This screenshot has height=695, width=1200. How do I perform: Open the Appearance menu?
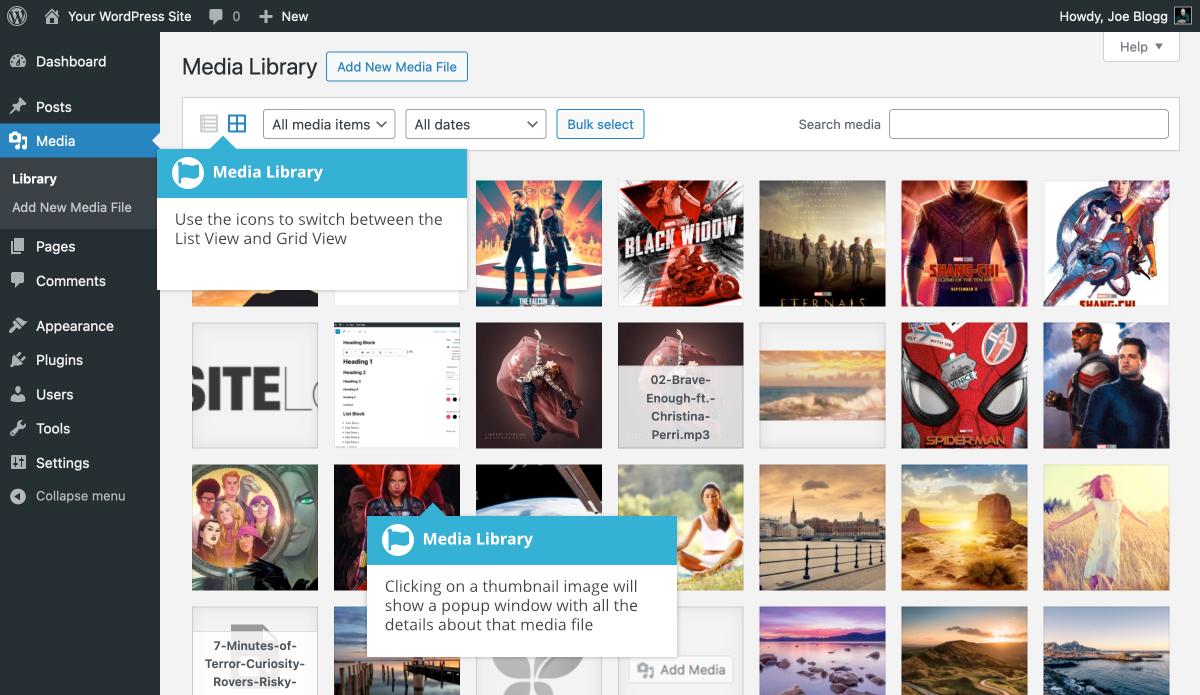(74, 326)
